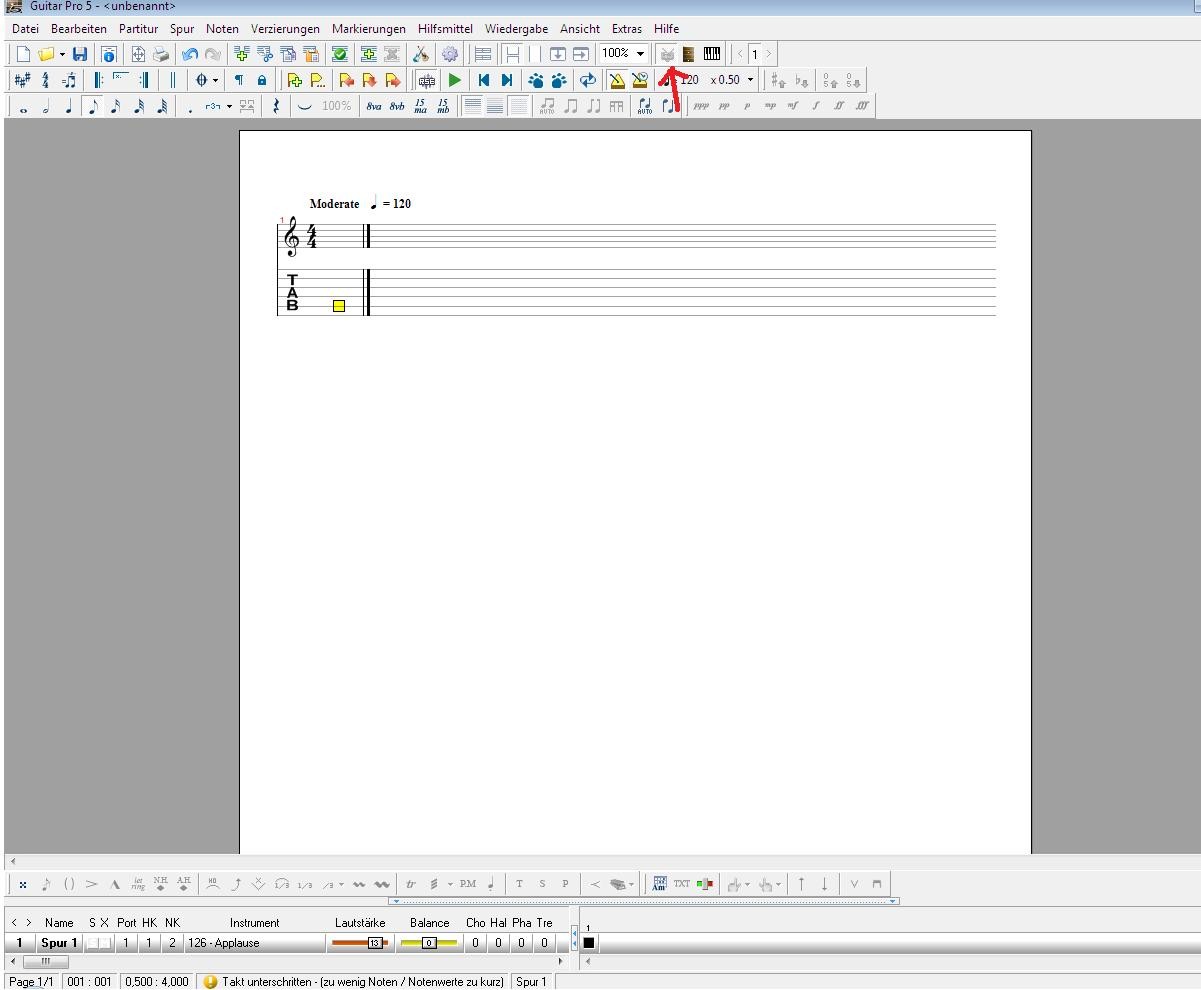This screenshot has width=1201, height=990.
Task: Choose the 8va octave marking icon
Action: [x=373, y=105]
